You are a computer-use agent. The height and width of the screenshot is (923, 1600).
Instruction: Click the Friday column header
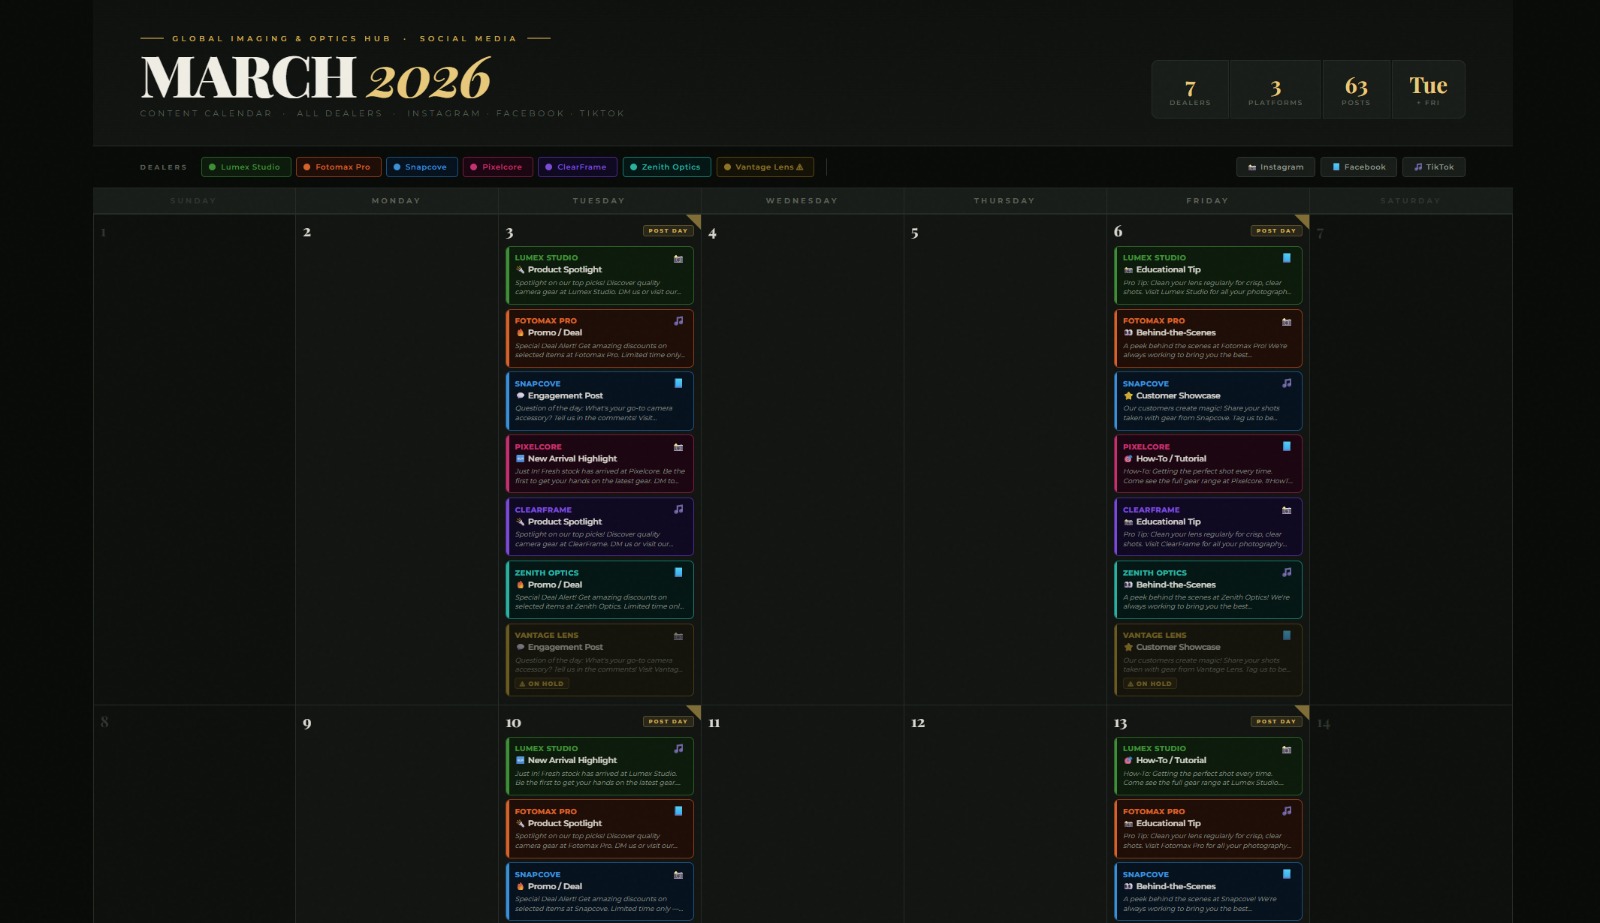click(x=1207, y=201)
